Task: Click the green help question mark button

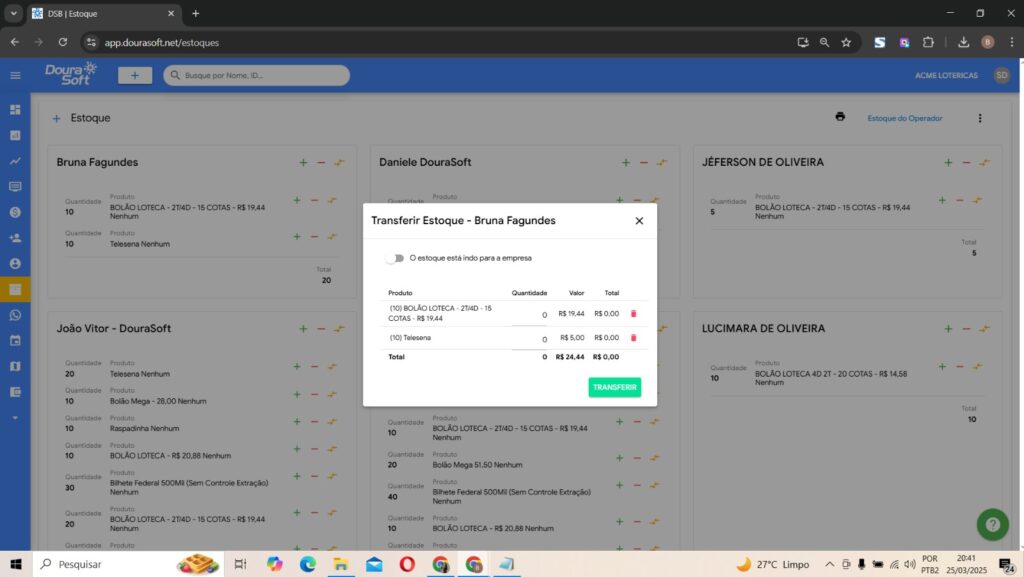Action: tap(992, 524)
